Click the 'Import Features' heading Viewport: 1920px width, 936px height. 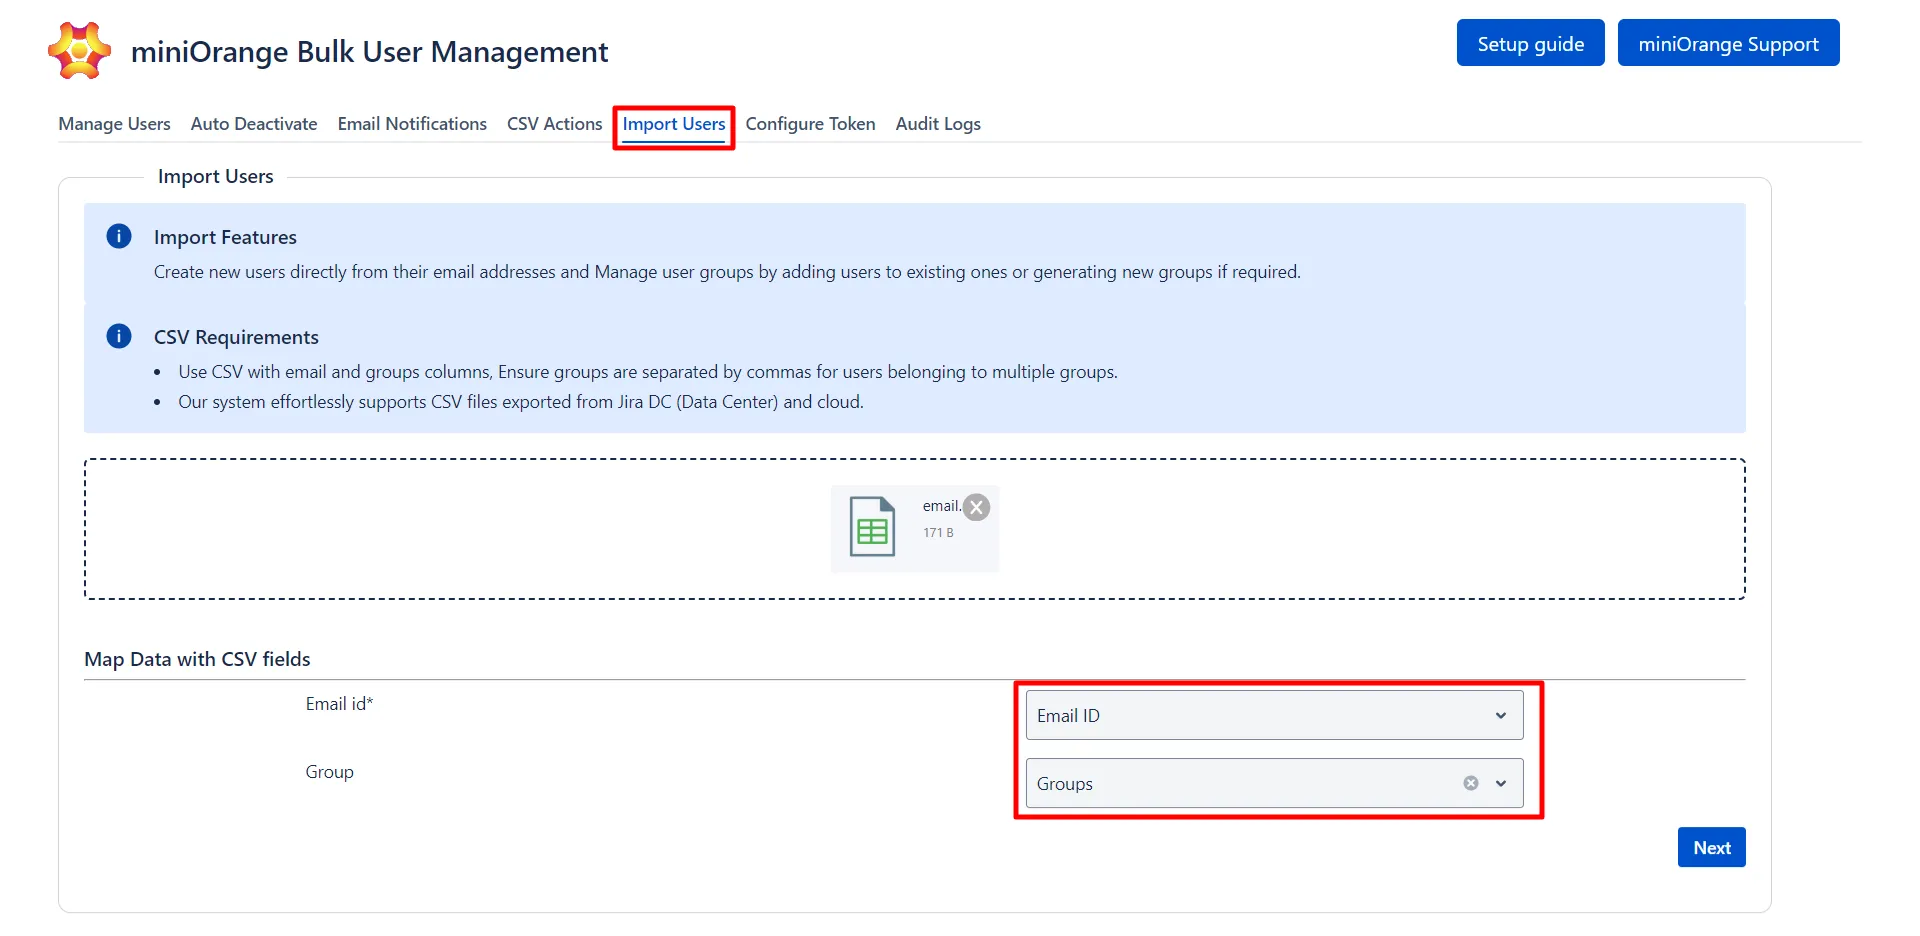pyautogui.click(x=225, y=237)
